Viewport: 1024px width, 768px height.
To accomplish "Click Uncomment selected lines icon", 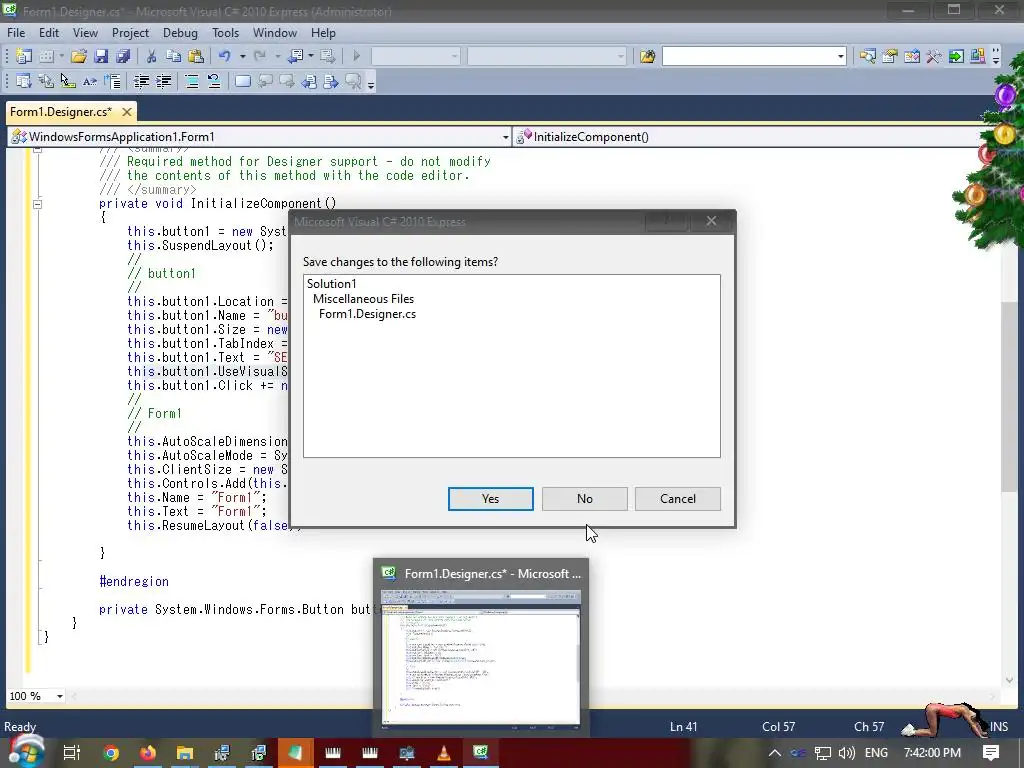I will (x=214, y=82).
